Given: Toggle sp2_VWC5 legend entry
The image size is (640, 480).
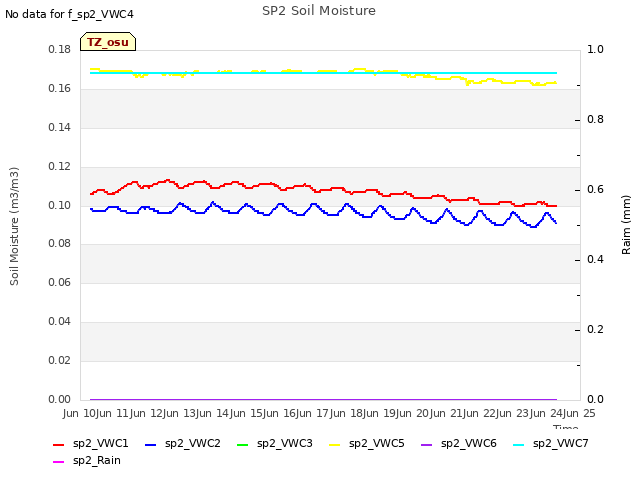Looking at the screenshot, I should coord(367,443).
